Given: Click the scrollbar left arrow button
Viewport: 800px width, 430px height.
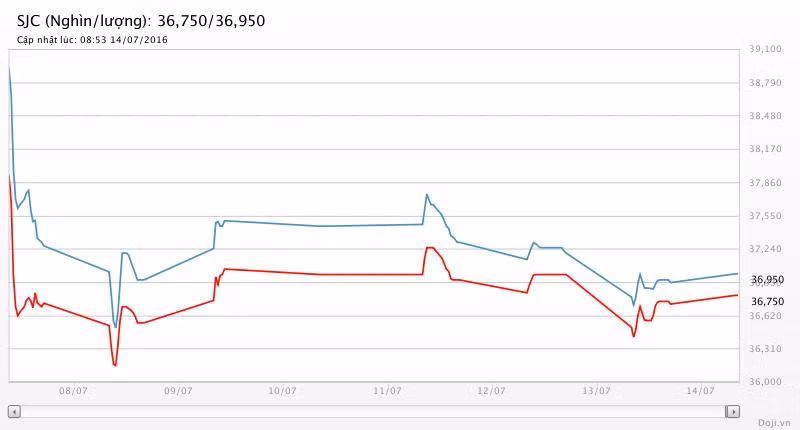Looking at the screenshot, I should pos(14,411).
